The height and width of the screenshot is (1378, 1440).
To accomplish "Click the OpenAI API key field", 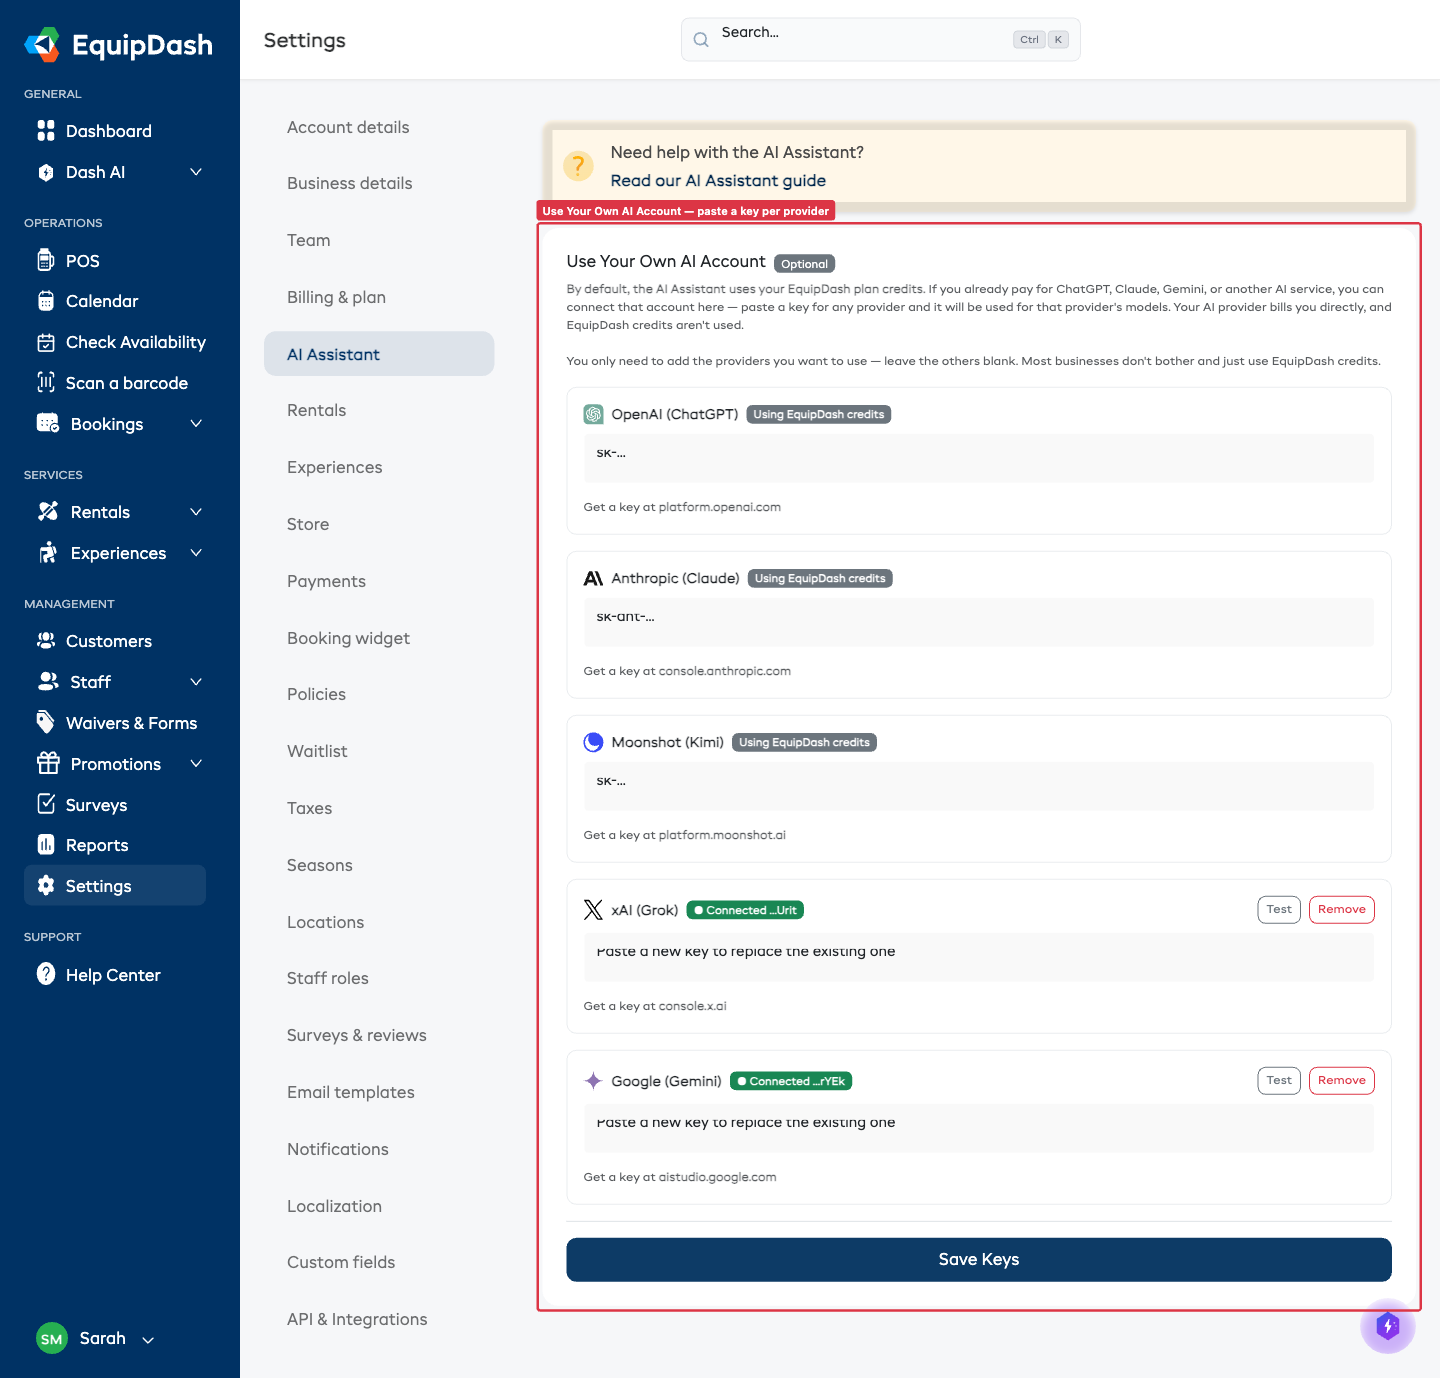I will click(x=979, y=458).
